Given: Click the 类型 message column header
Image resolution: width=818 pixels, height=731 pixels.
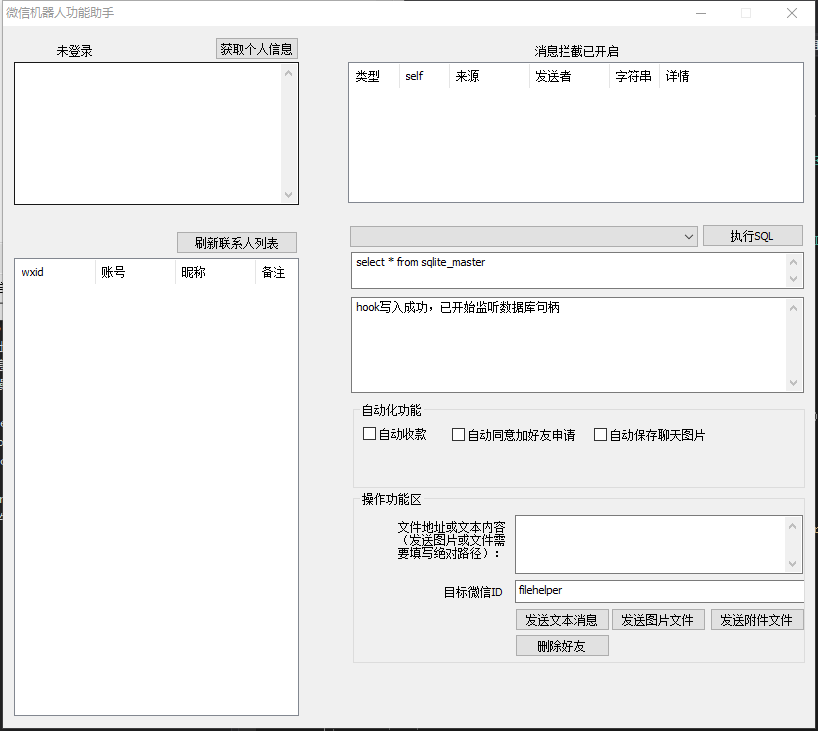Looking at the screenshot, I should (374, 76).
